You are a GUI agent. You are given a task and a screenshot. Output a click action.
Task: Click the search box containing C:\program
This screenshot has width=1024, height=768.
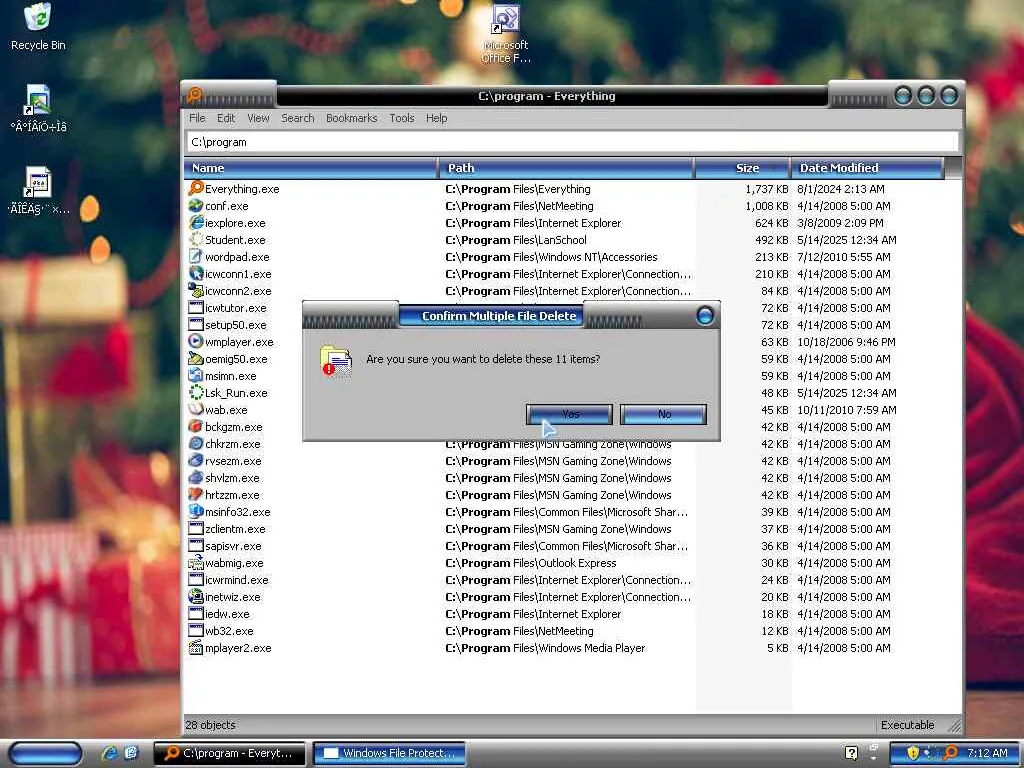[x=573, y=142]
